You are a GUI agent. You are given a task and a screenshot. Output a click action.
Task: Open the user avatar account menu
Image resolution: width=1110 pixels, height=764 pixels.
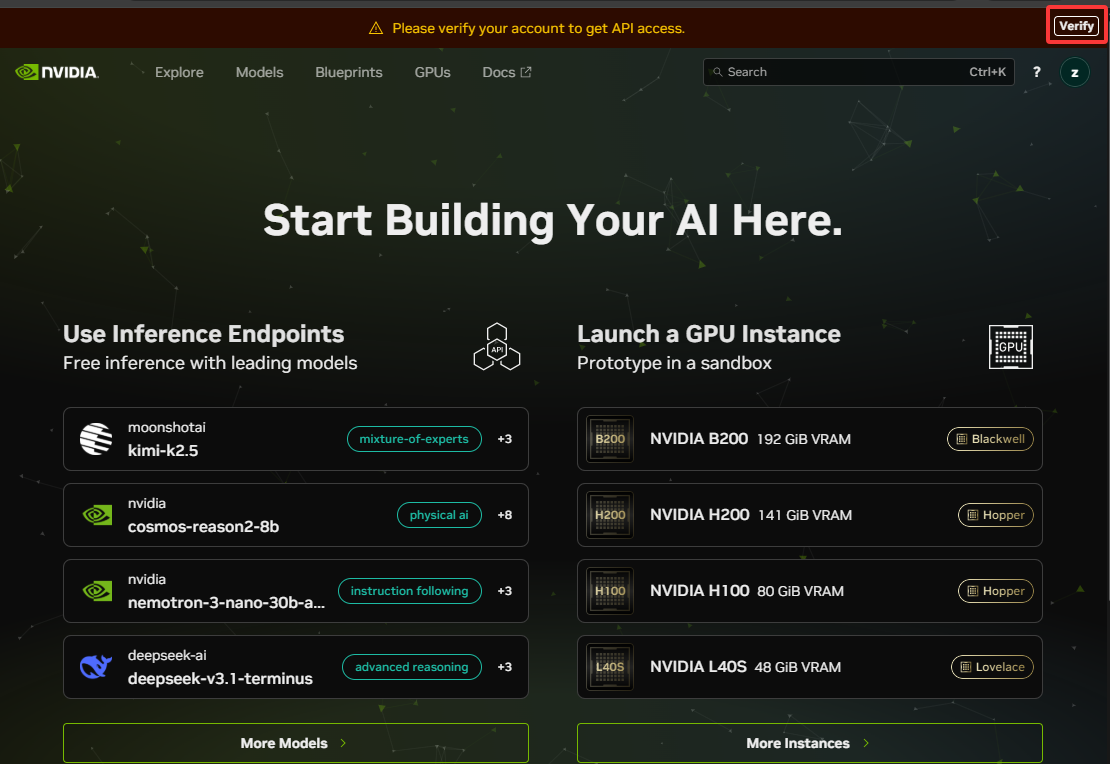click(x=1074, y=72)
